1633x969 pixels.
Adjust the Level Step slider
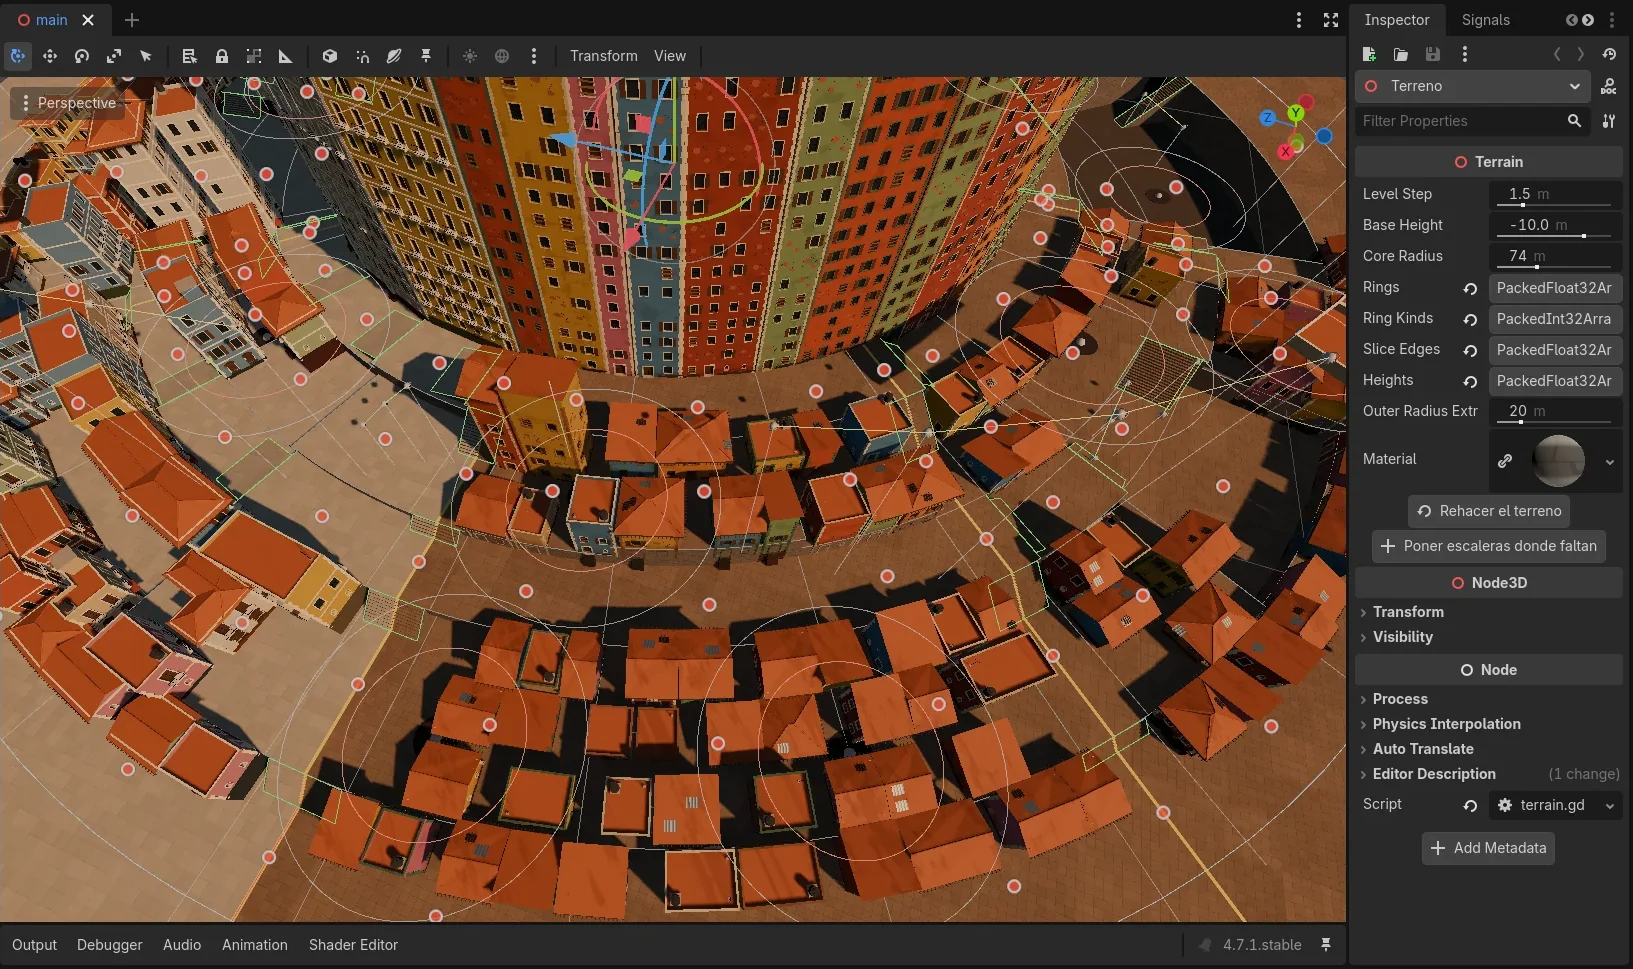pos(1553,205)
